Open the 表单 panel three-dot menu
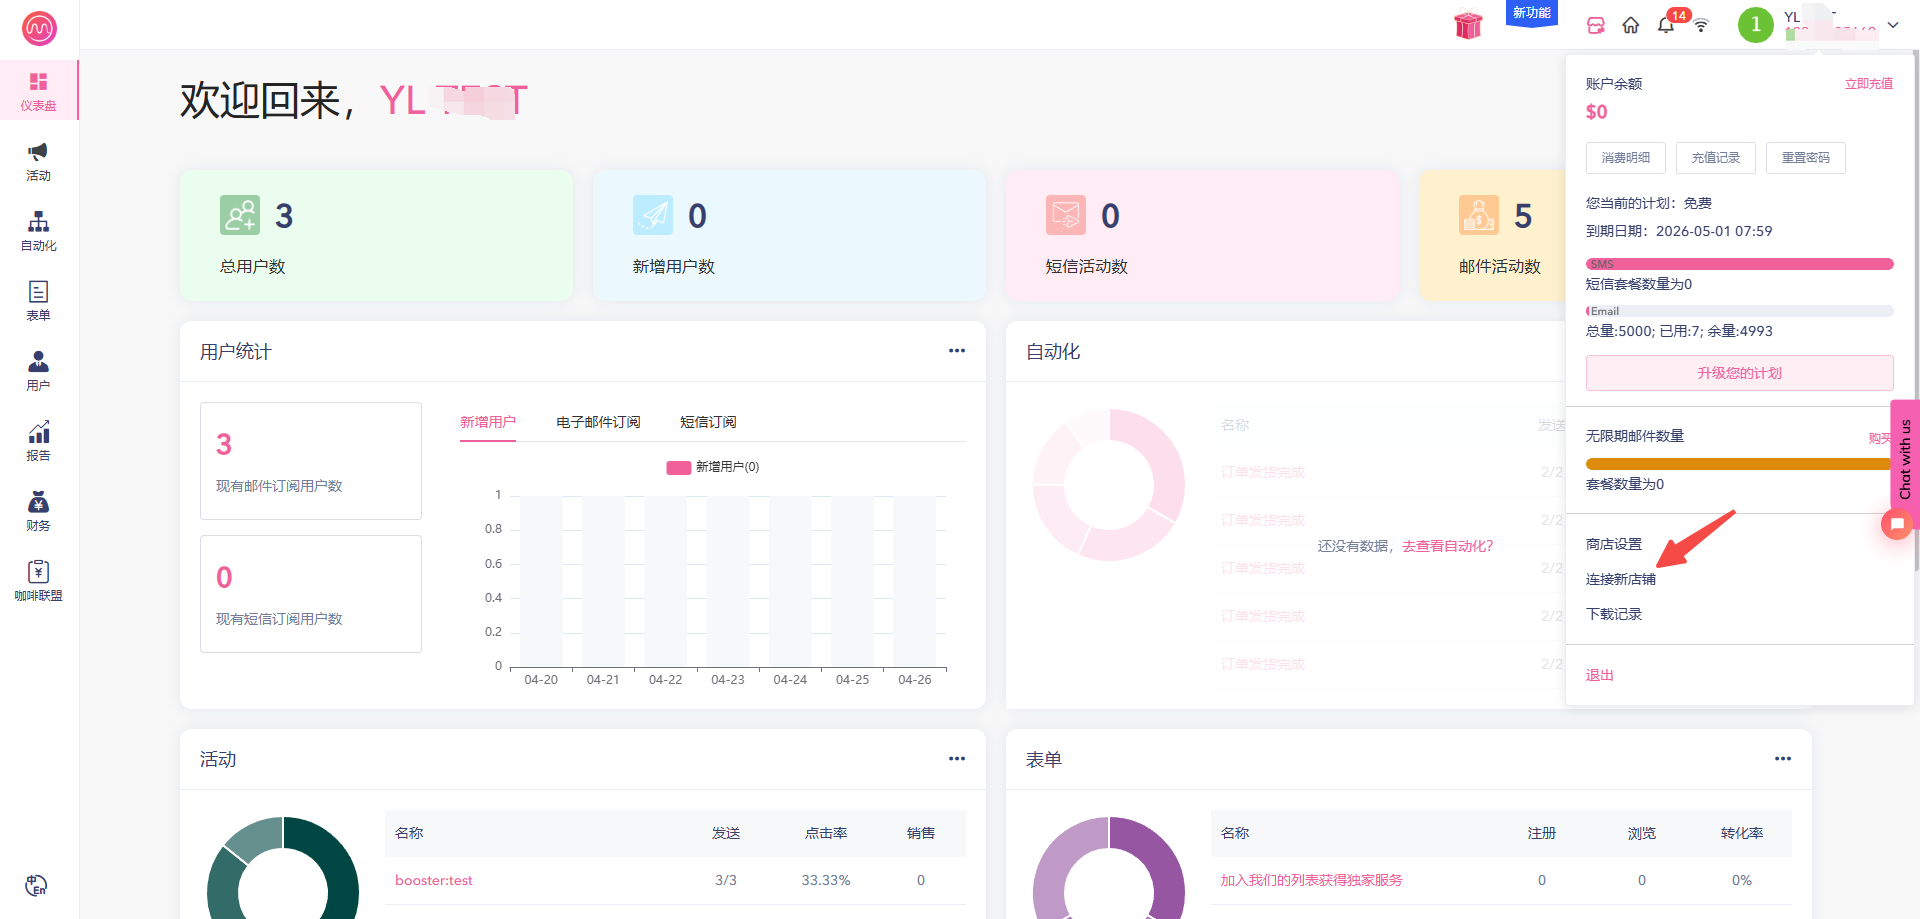 click(x=1783, y=759)
